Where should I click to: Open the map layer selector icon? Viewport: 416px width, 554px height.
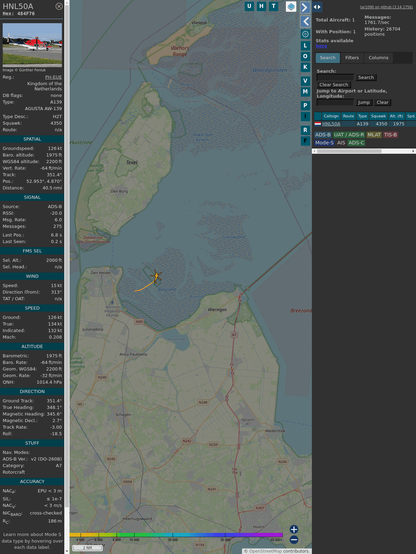coord(291,6)
